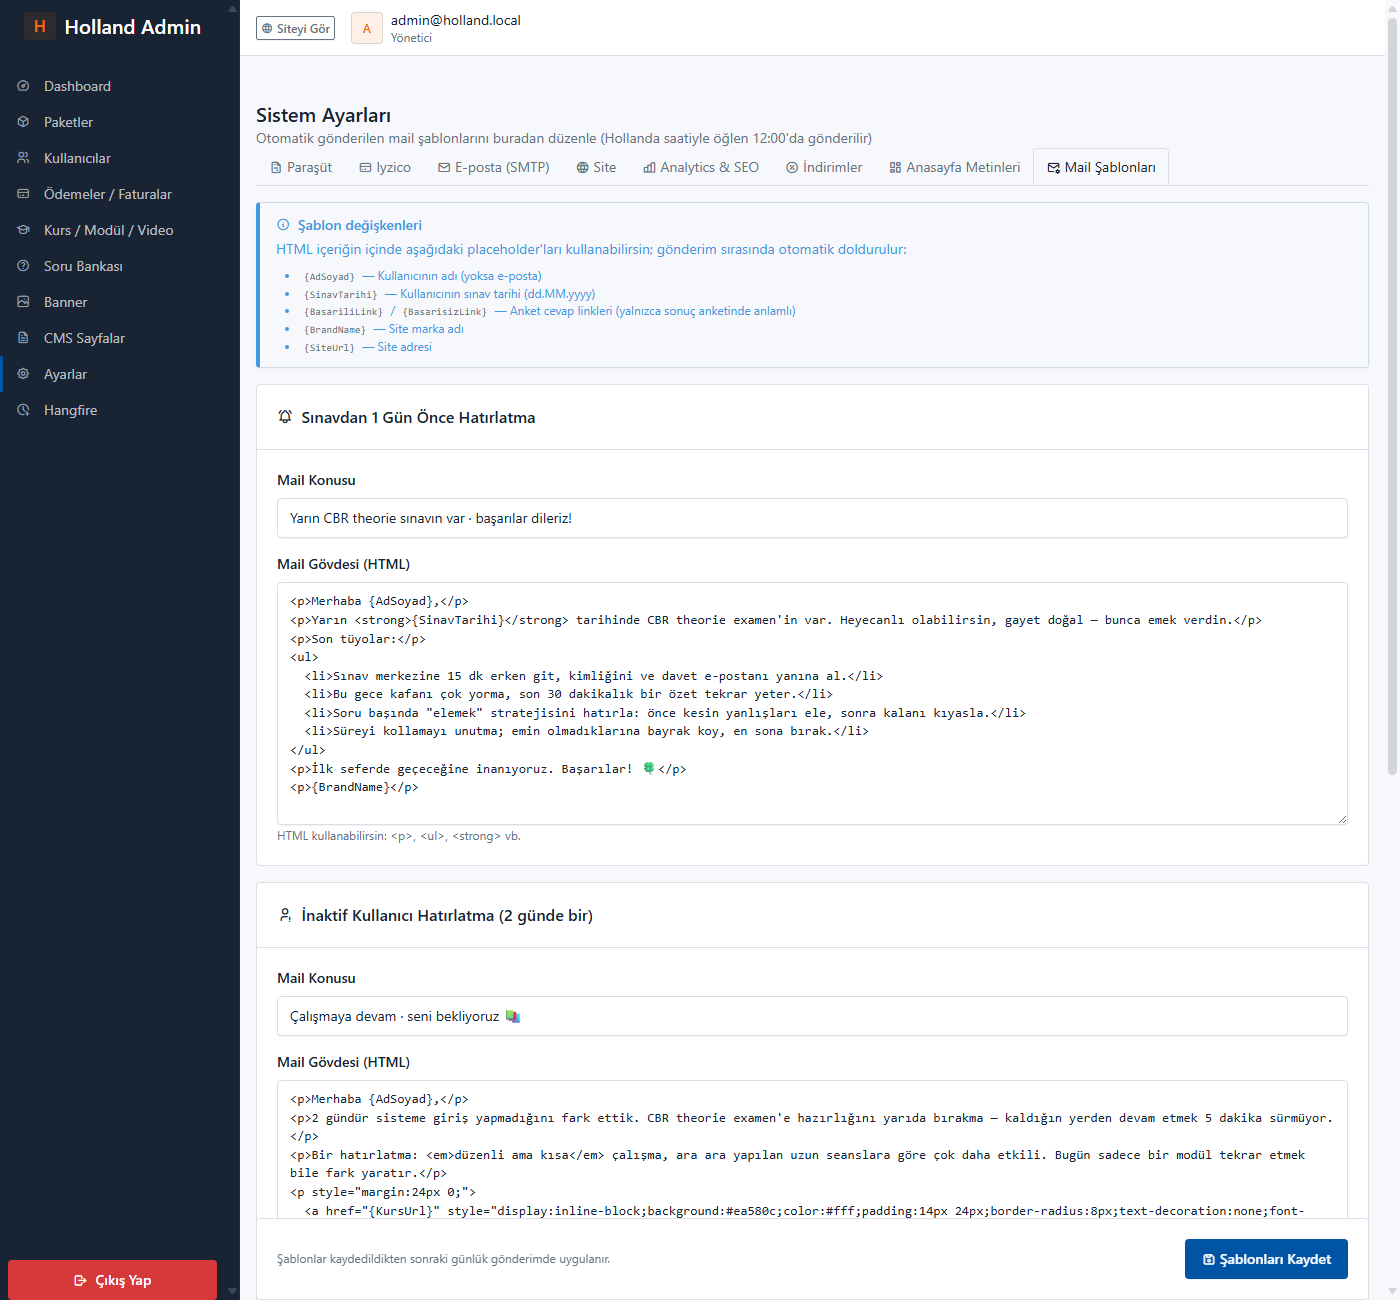The width and height of the screenshot is (1400, 1300).
Task: Click the Mail Konusu field with Yarın CBR theorie
Action: click(812, 518)
